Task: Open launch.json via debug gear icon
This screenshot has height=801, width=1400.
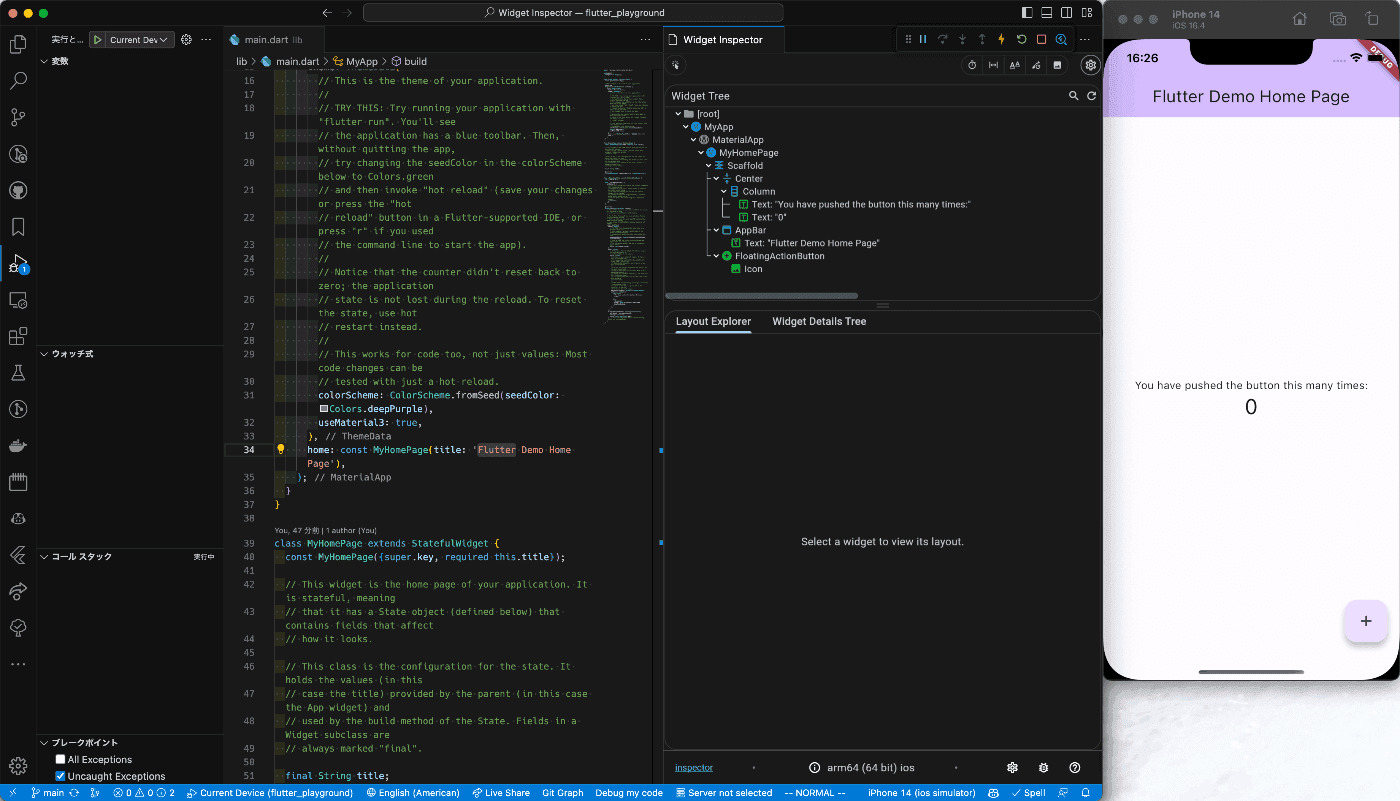Action: 185,40
